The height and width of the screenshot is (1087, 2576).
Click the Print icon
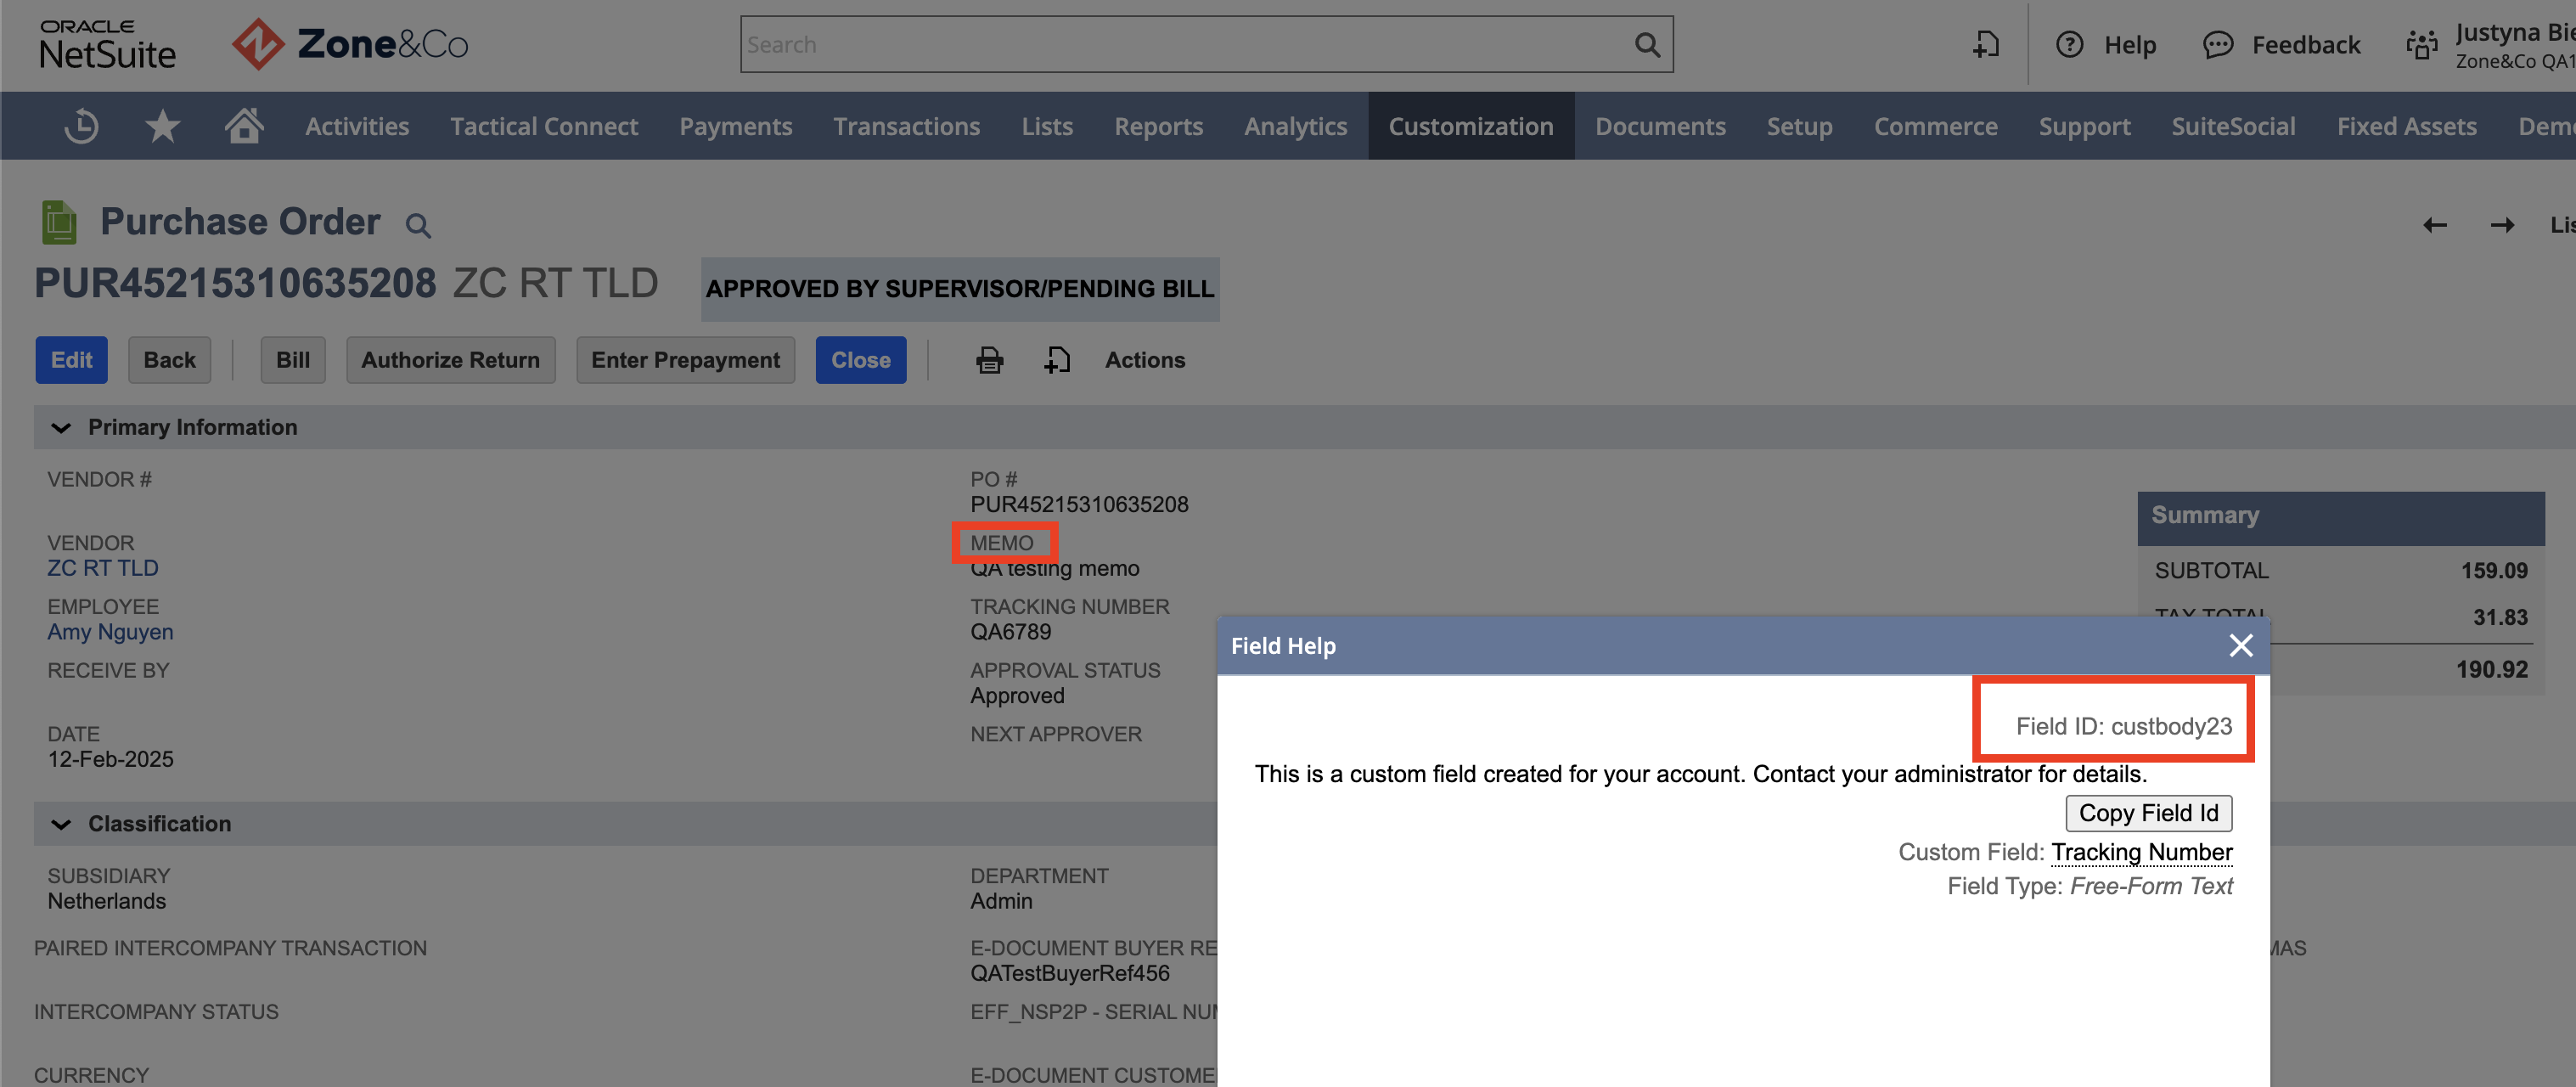(x=989, y=360)
